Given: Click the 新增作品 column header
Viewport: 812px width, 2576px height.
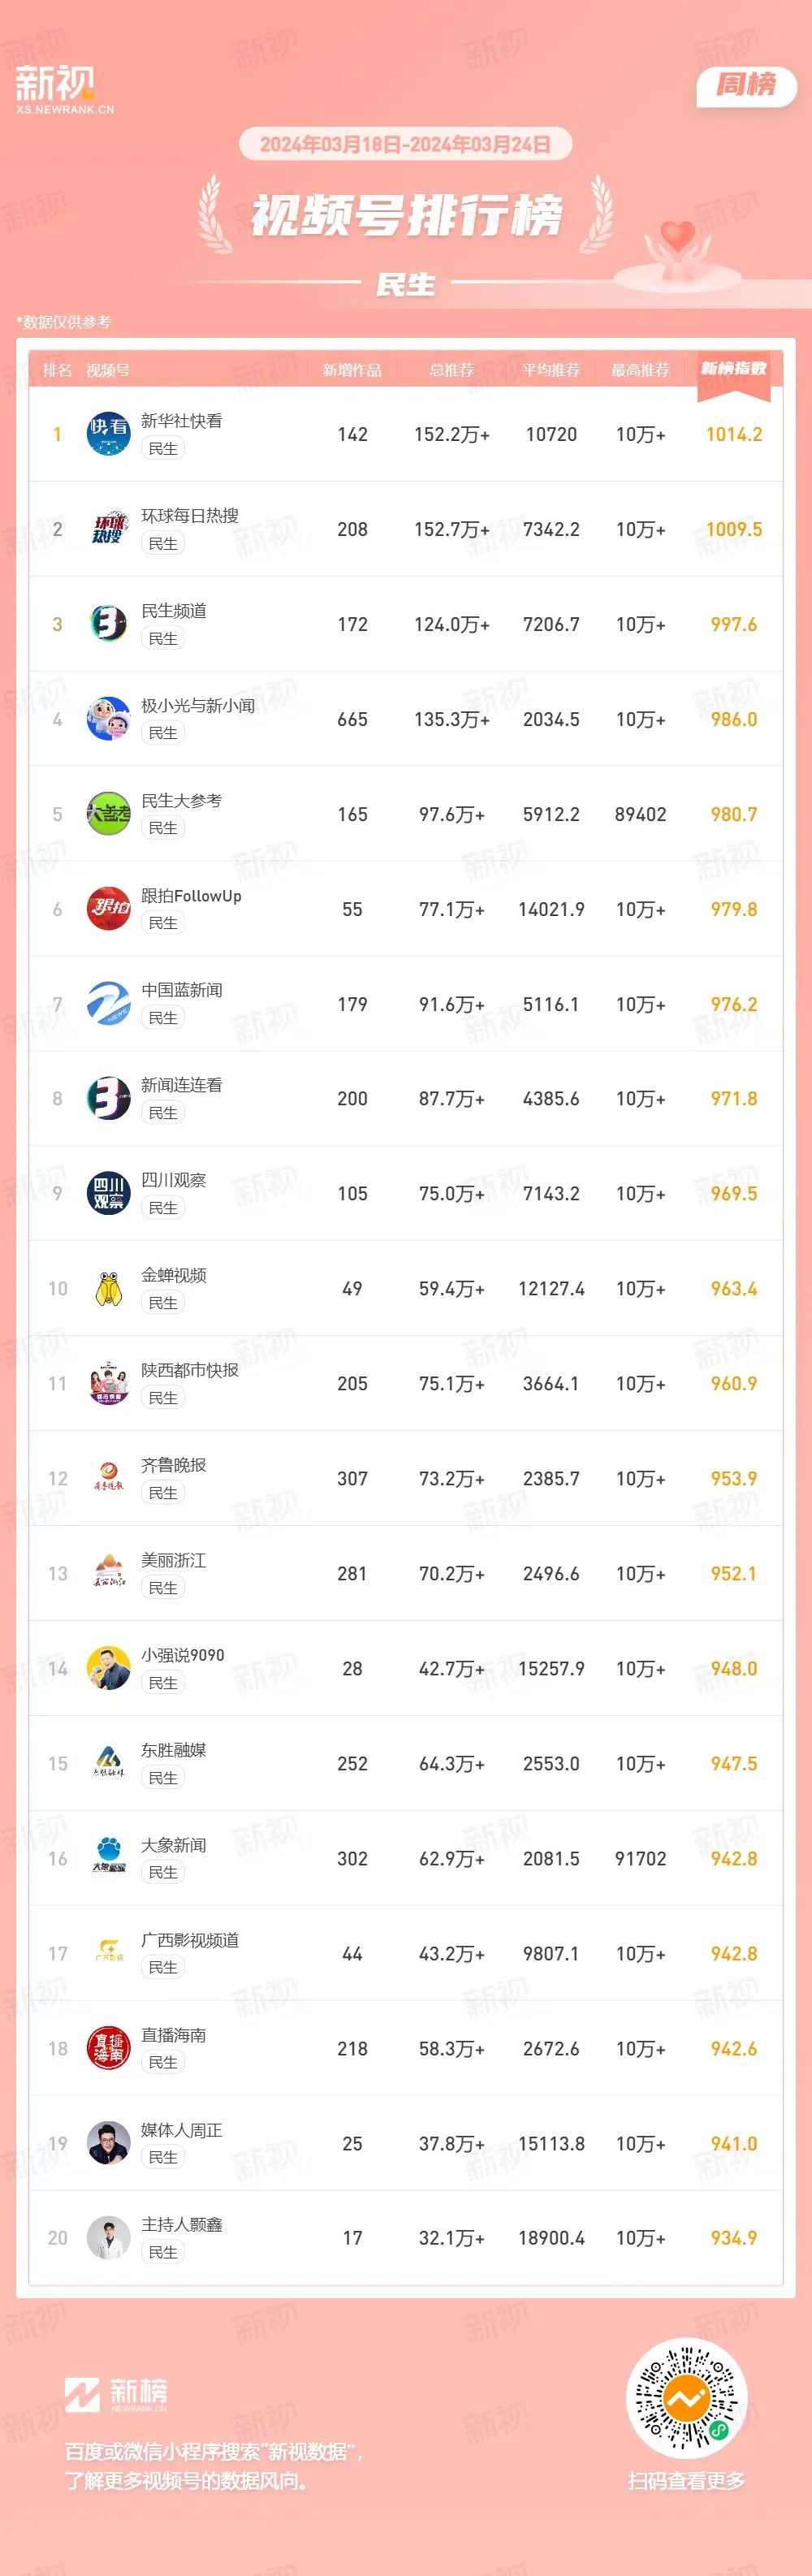Looking at the screenshot, I should pyautogui.click(x=352, y=370).
